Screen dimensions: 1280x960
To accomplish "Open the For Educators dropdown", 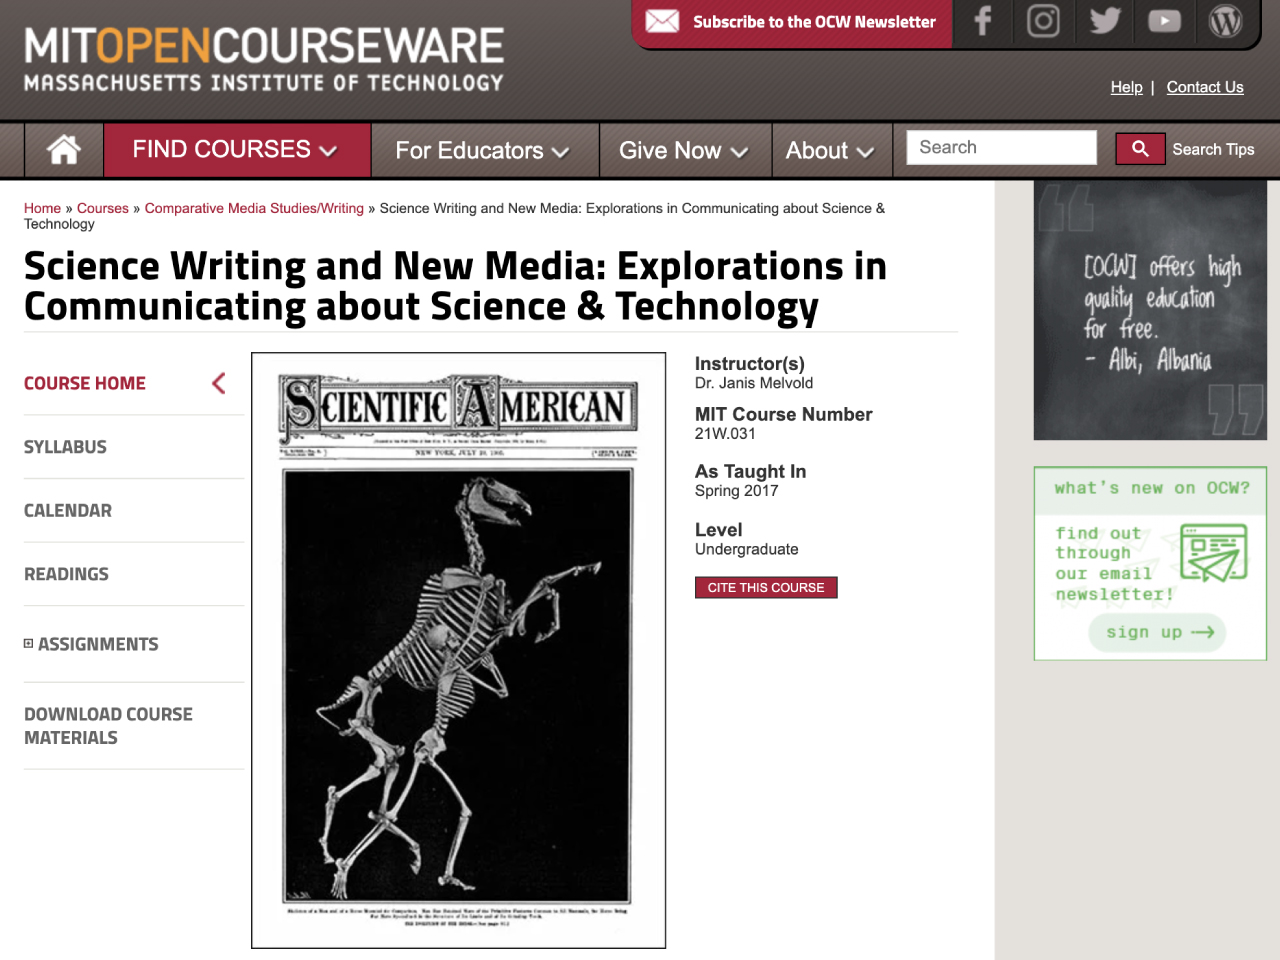I will [x=484, y=150].
